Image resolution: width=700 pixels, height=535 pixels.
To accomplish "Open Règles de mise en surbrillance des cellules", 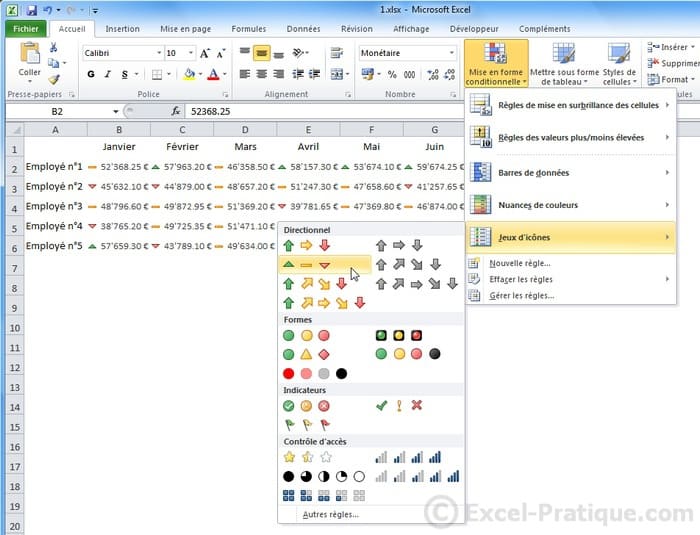I will [x=571, y=105].
